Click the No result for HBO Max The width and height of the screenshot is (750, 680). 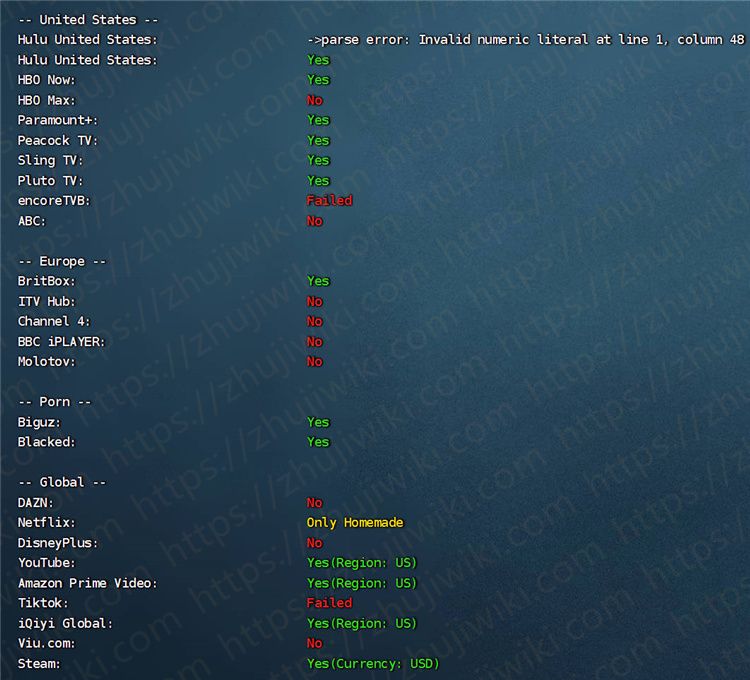pos(315,100)
